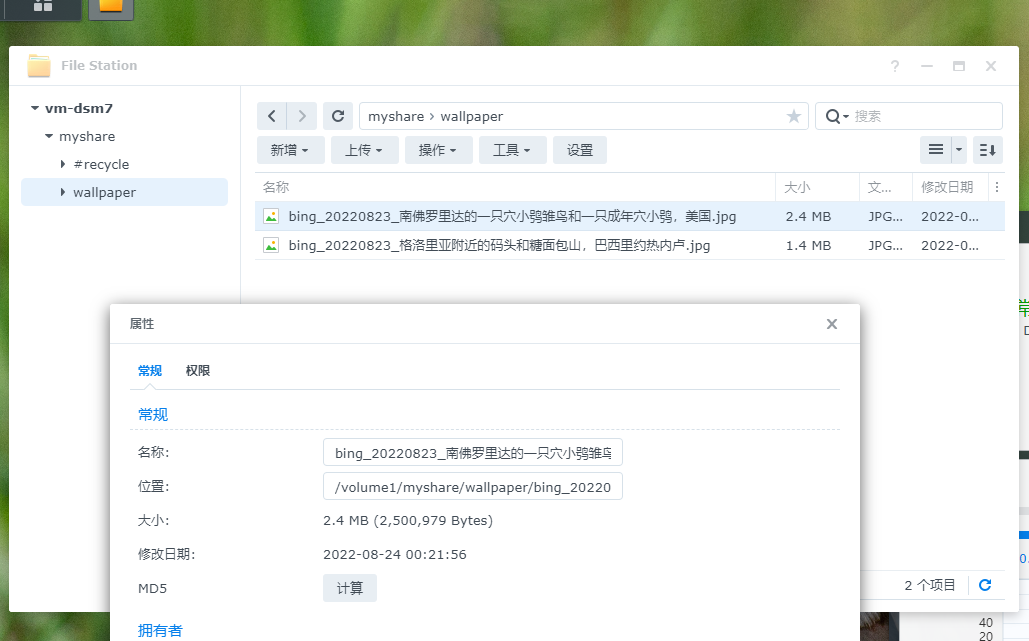Screen dimensions: 1029x641
Task: Switch to the 常规 tab
Action: [150, 371]
